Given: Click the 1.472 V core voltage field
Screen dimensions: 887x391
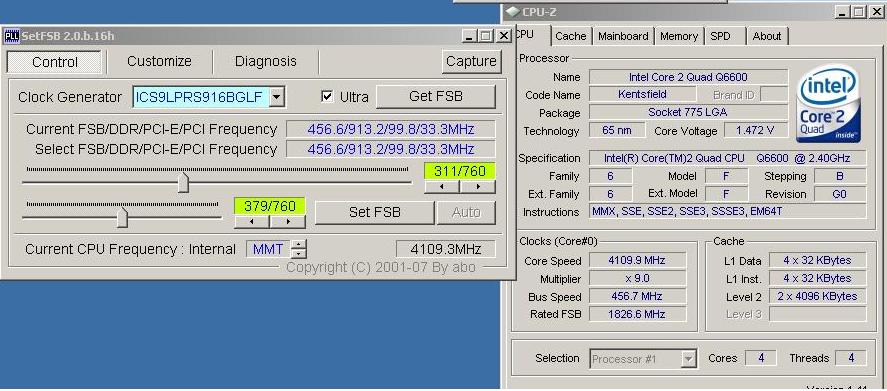Looking at the screenshot, I should (756, 130).
